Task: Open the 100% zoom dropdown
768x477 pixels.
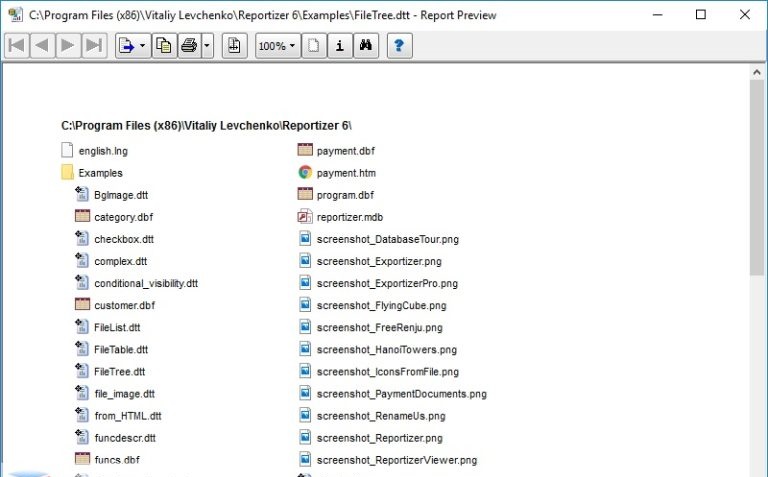Action: click(x=278, y=46)
